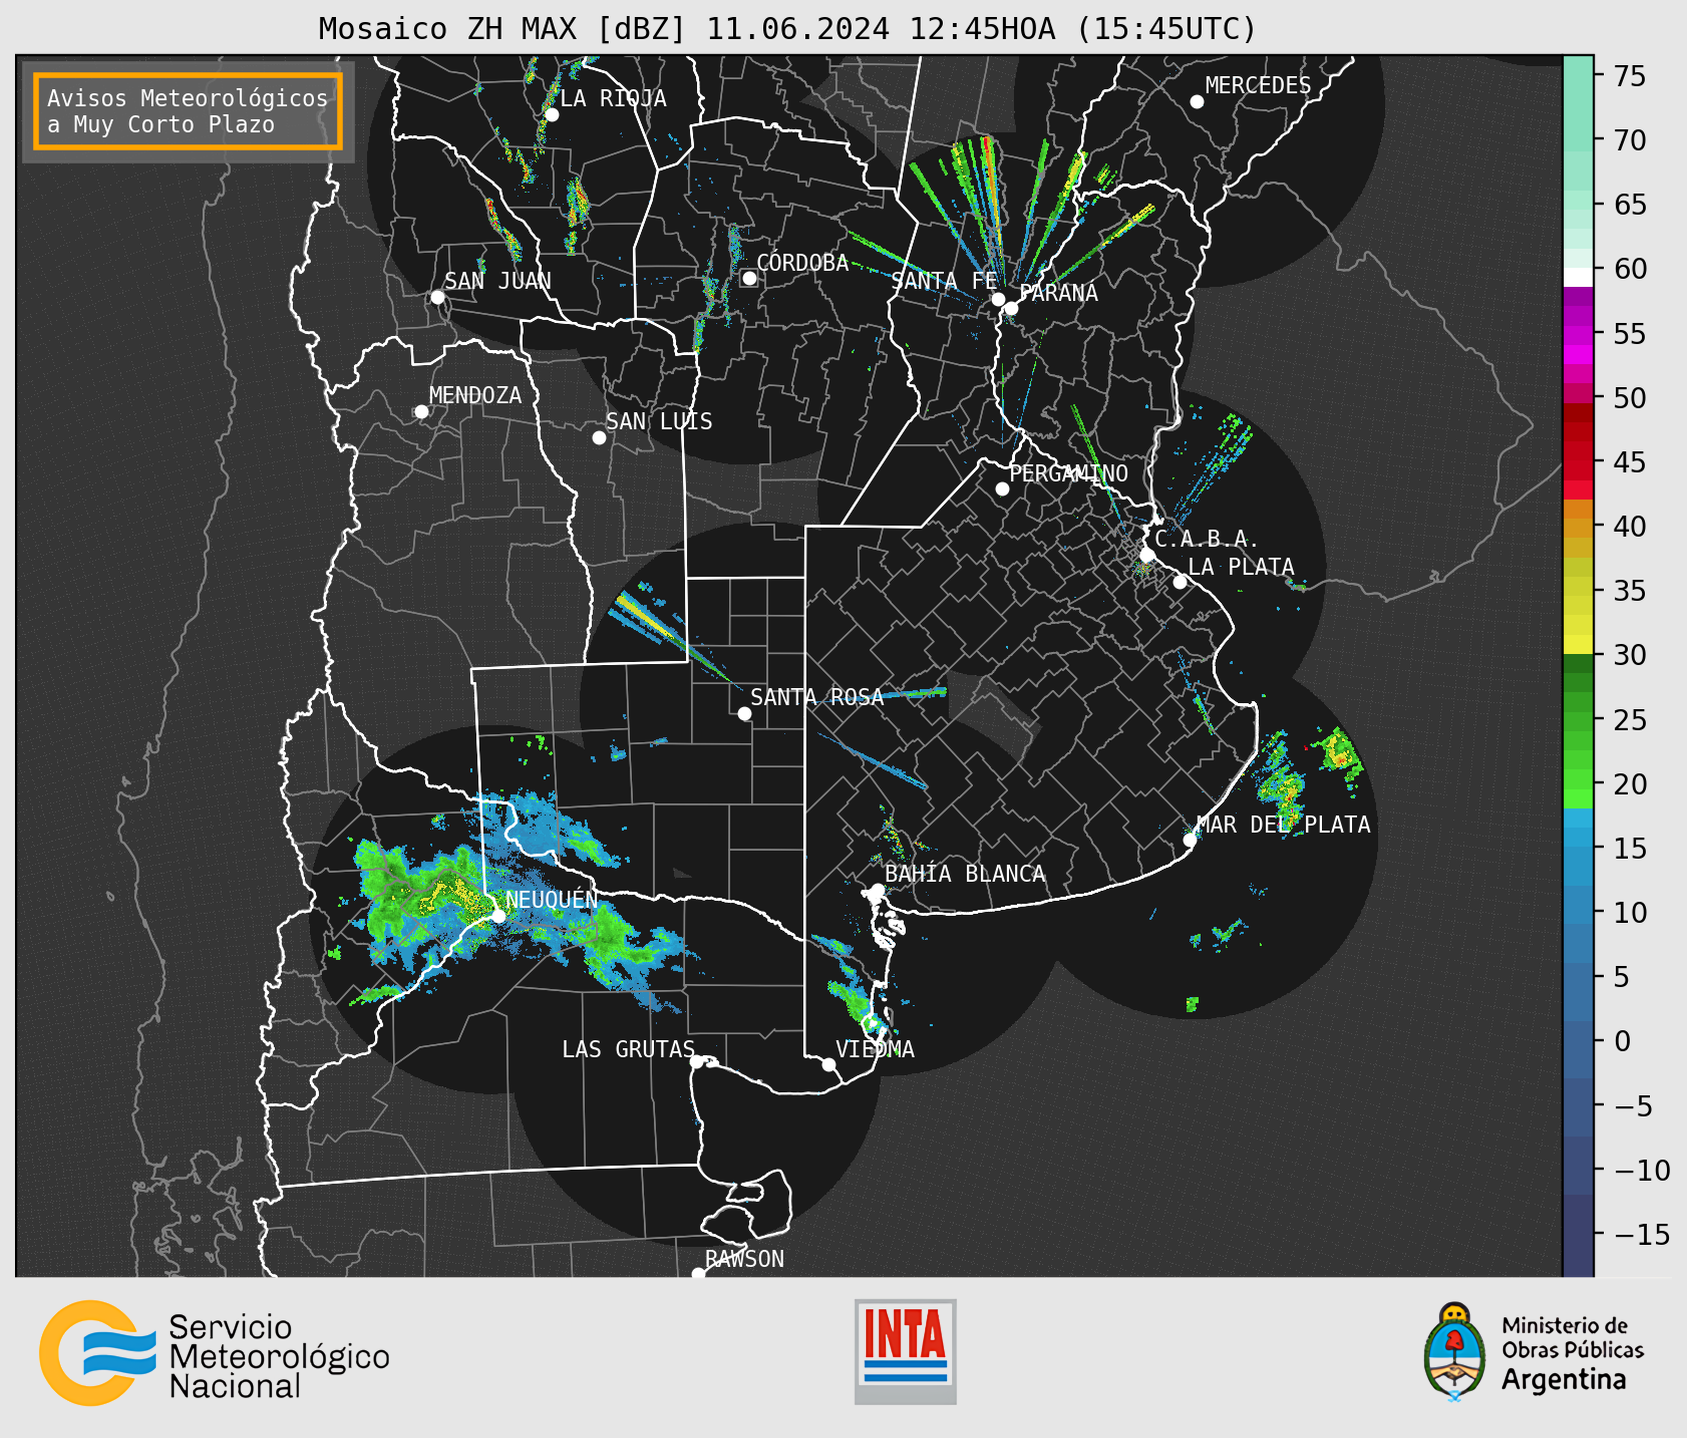Select the Santa Rosa city marker
Screen dimensions: 1687x1438
point(744,713)
